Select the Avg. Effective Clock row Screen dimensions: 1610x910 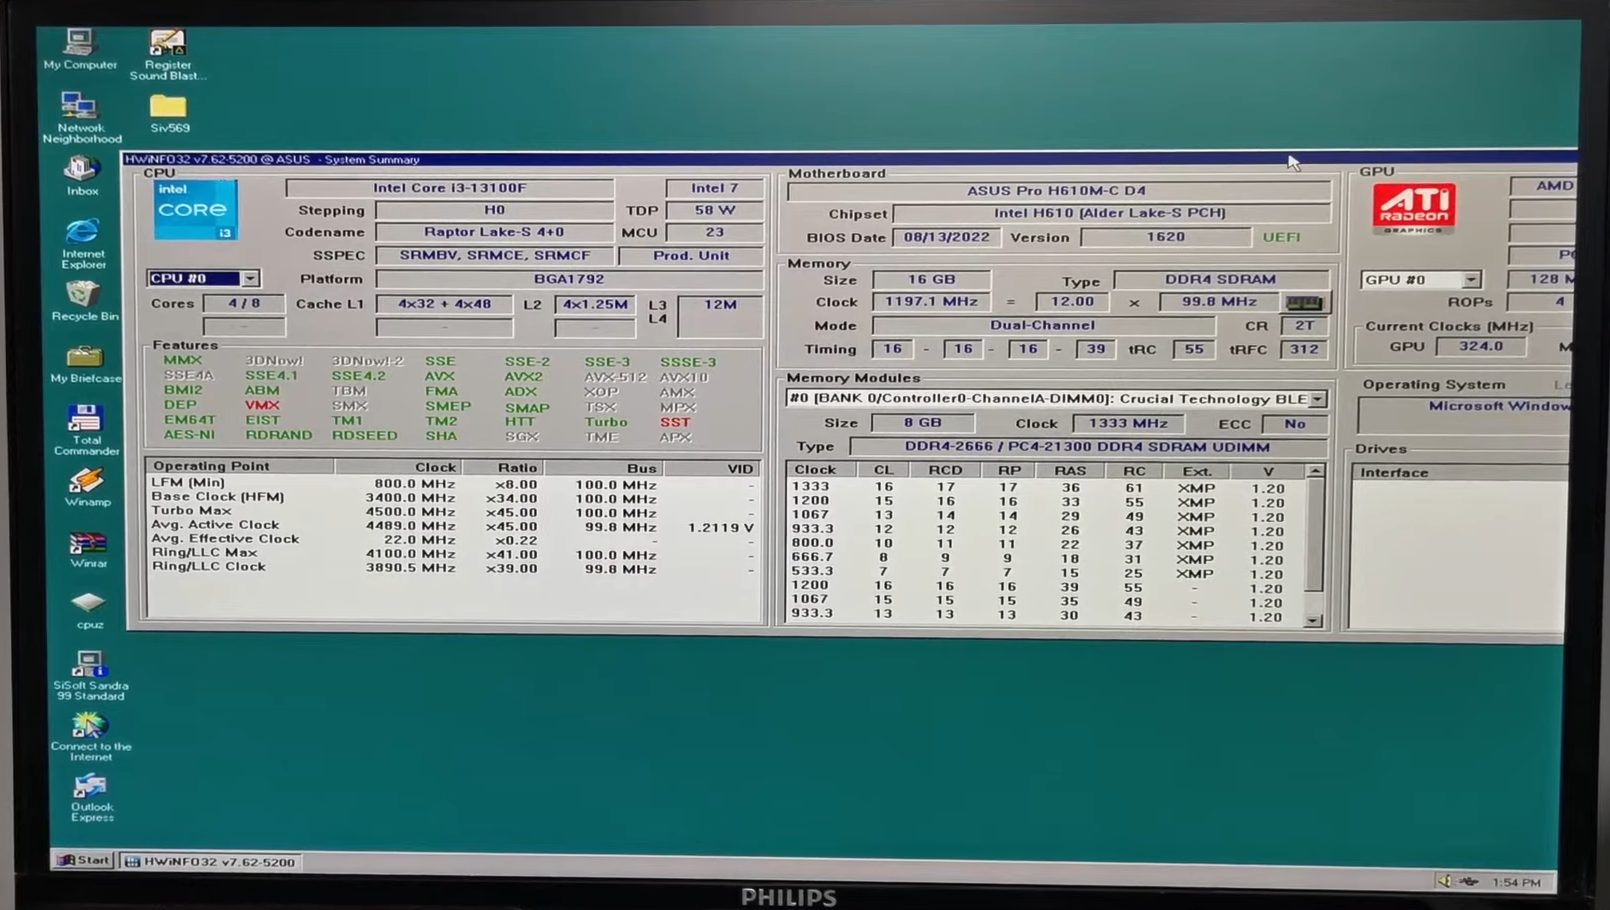[453, 539]
